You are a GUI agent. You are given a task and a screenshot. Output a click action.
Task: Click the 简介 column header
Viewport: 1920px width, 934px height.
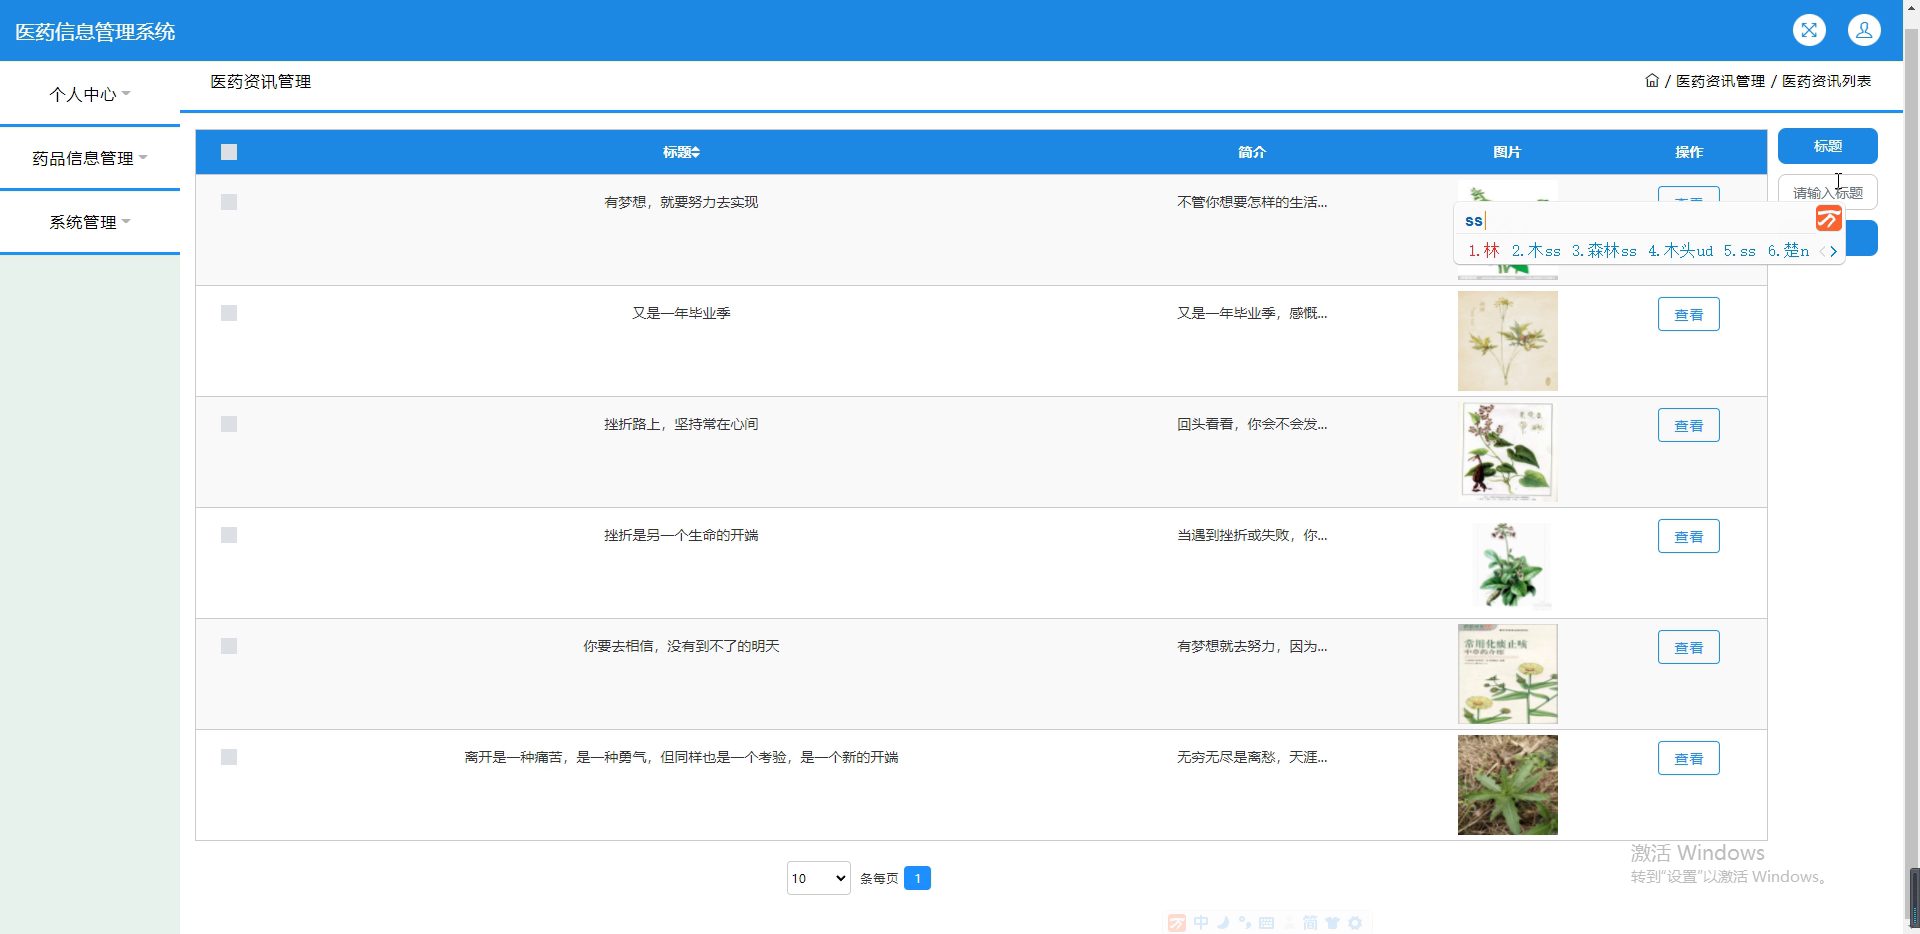[1252, 152]
